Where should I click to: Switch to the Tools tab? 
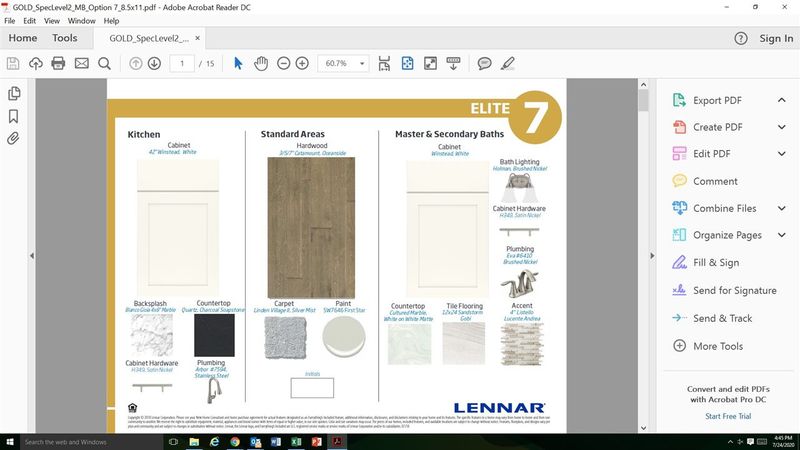[65, 38]
